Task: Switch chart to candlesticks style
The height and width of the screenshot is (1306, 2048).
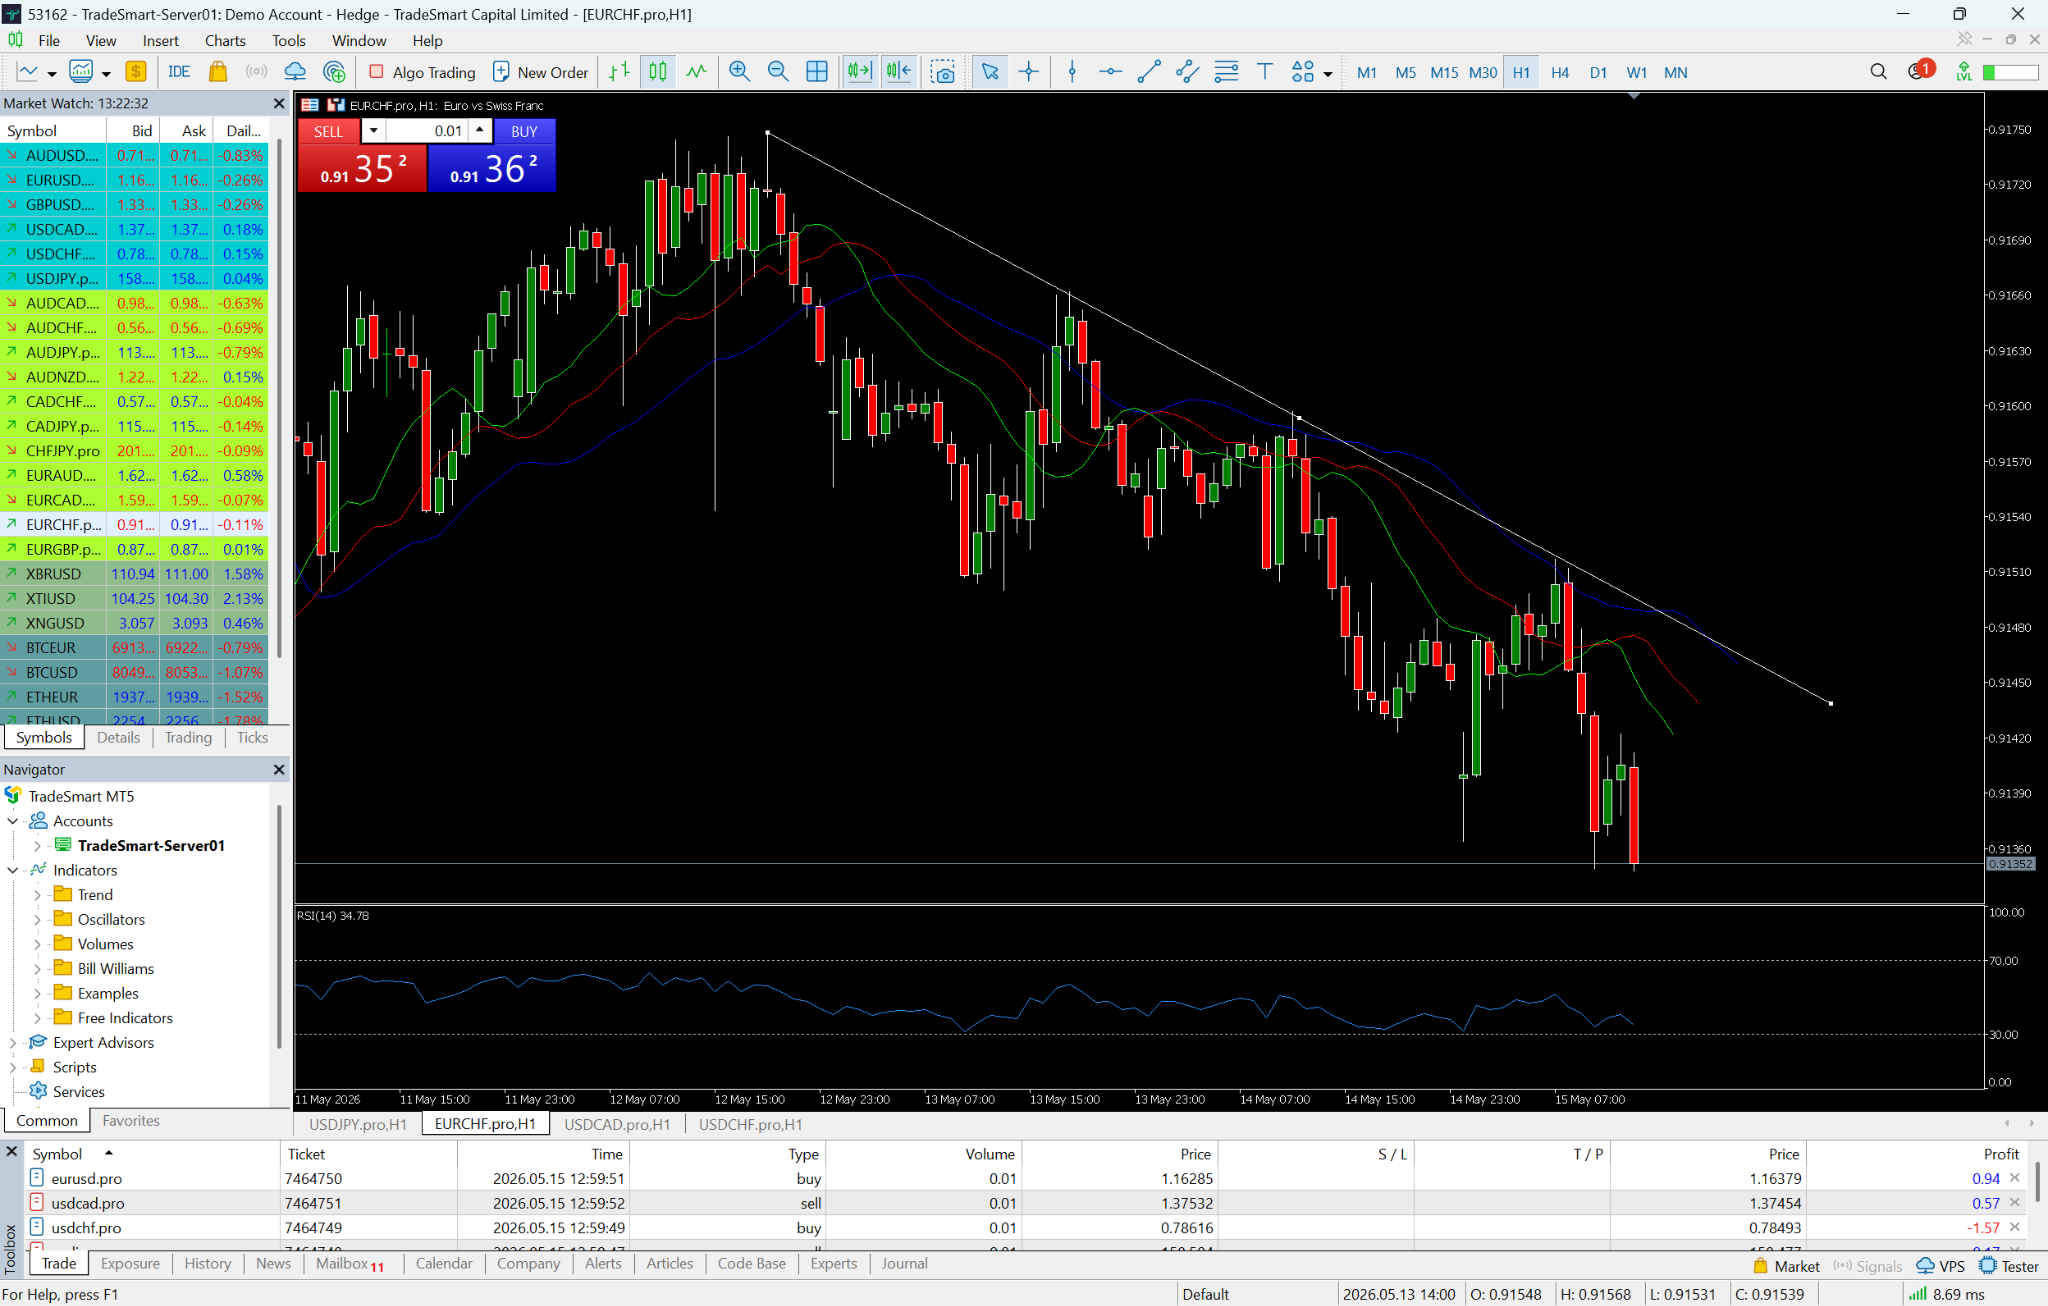Action: (x=658, y=72)
